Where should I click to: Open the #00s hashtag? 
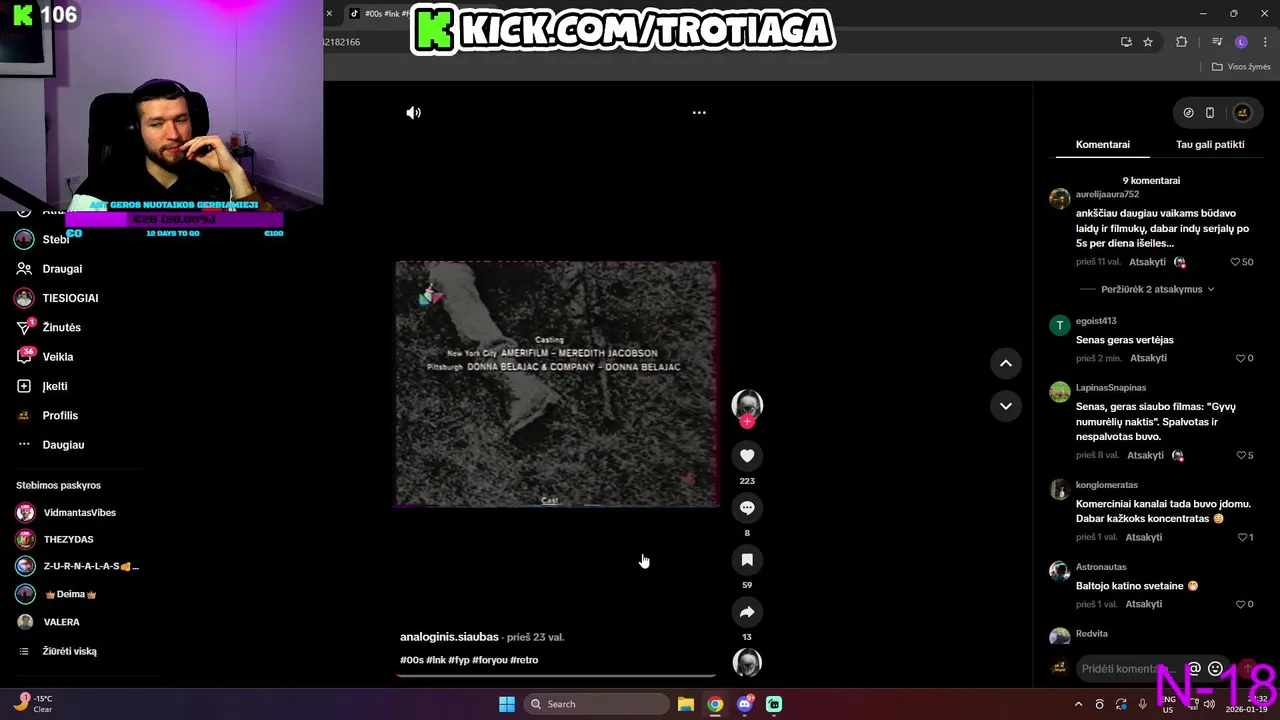point(411,660)
